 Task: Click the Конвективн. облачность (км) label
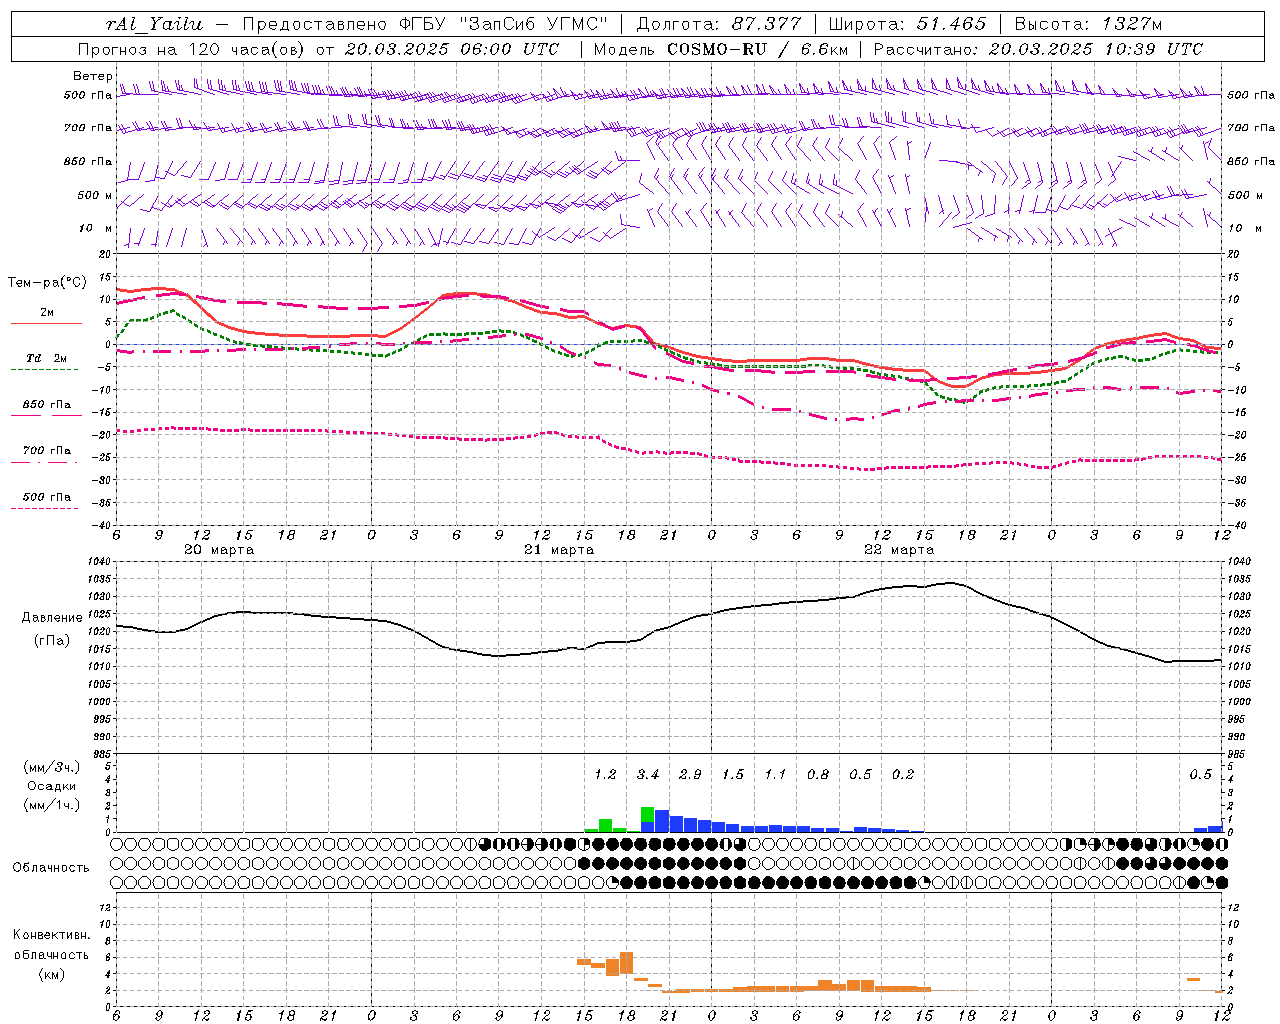[x=51, y=954]
